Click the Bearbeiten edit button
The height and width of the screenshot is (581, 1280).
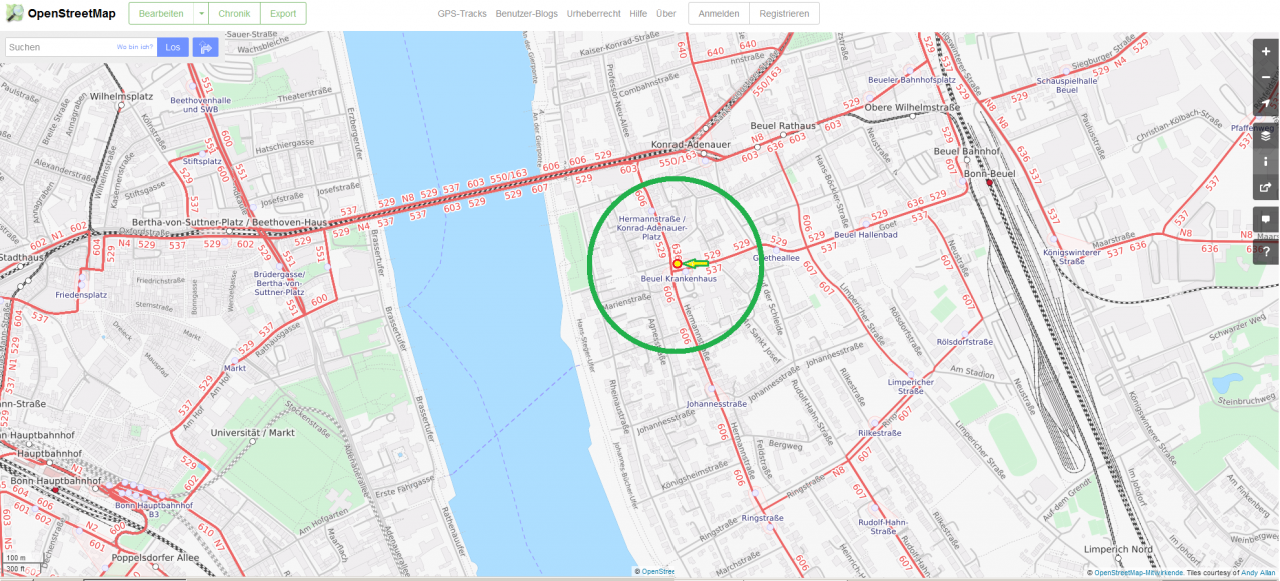point(160,14)
